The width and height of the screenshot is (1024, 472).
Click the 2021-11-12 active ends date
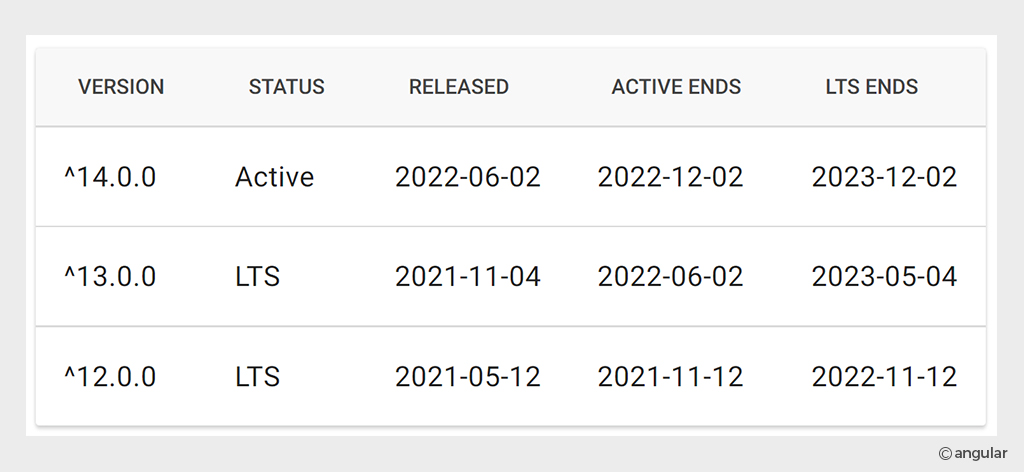pos(670,377)
